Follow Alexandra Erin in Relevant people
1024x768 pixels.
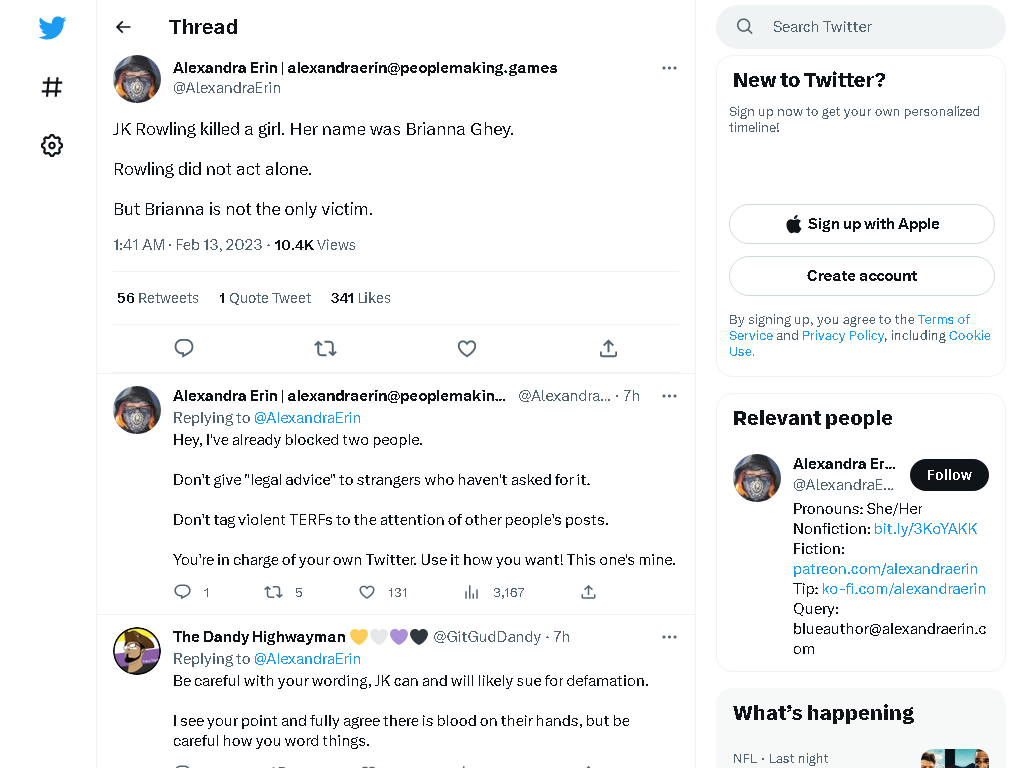coord(949,475)
